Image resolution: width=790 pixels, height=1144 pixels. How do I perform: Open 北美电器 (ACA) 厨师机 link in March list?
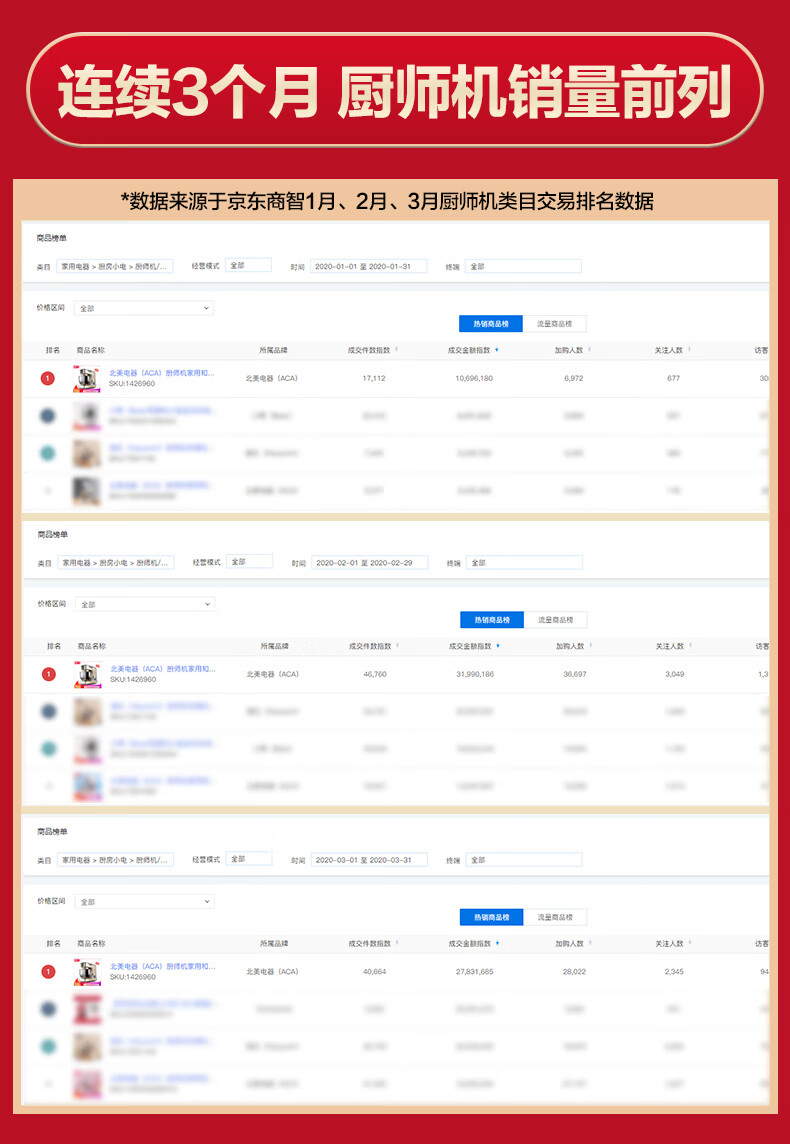[x=163, y=966]
